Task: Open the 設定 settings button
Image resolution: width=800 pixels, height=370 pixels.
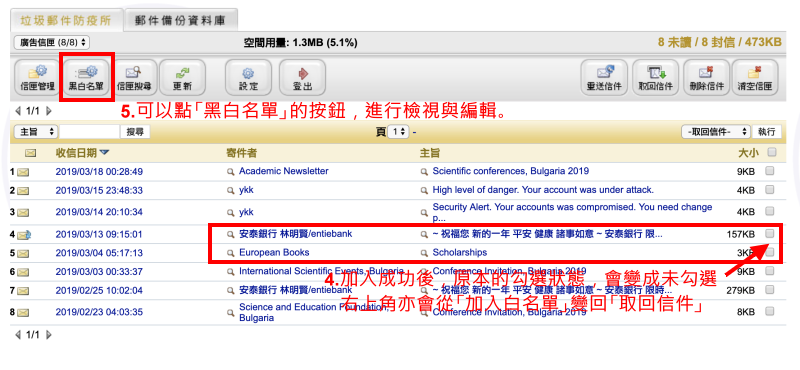Action: coord(248,77)
